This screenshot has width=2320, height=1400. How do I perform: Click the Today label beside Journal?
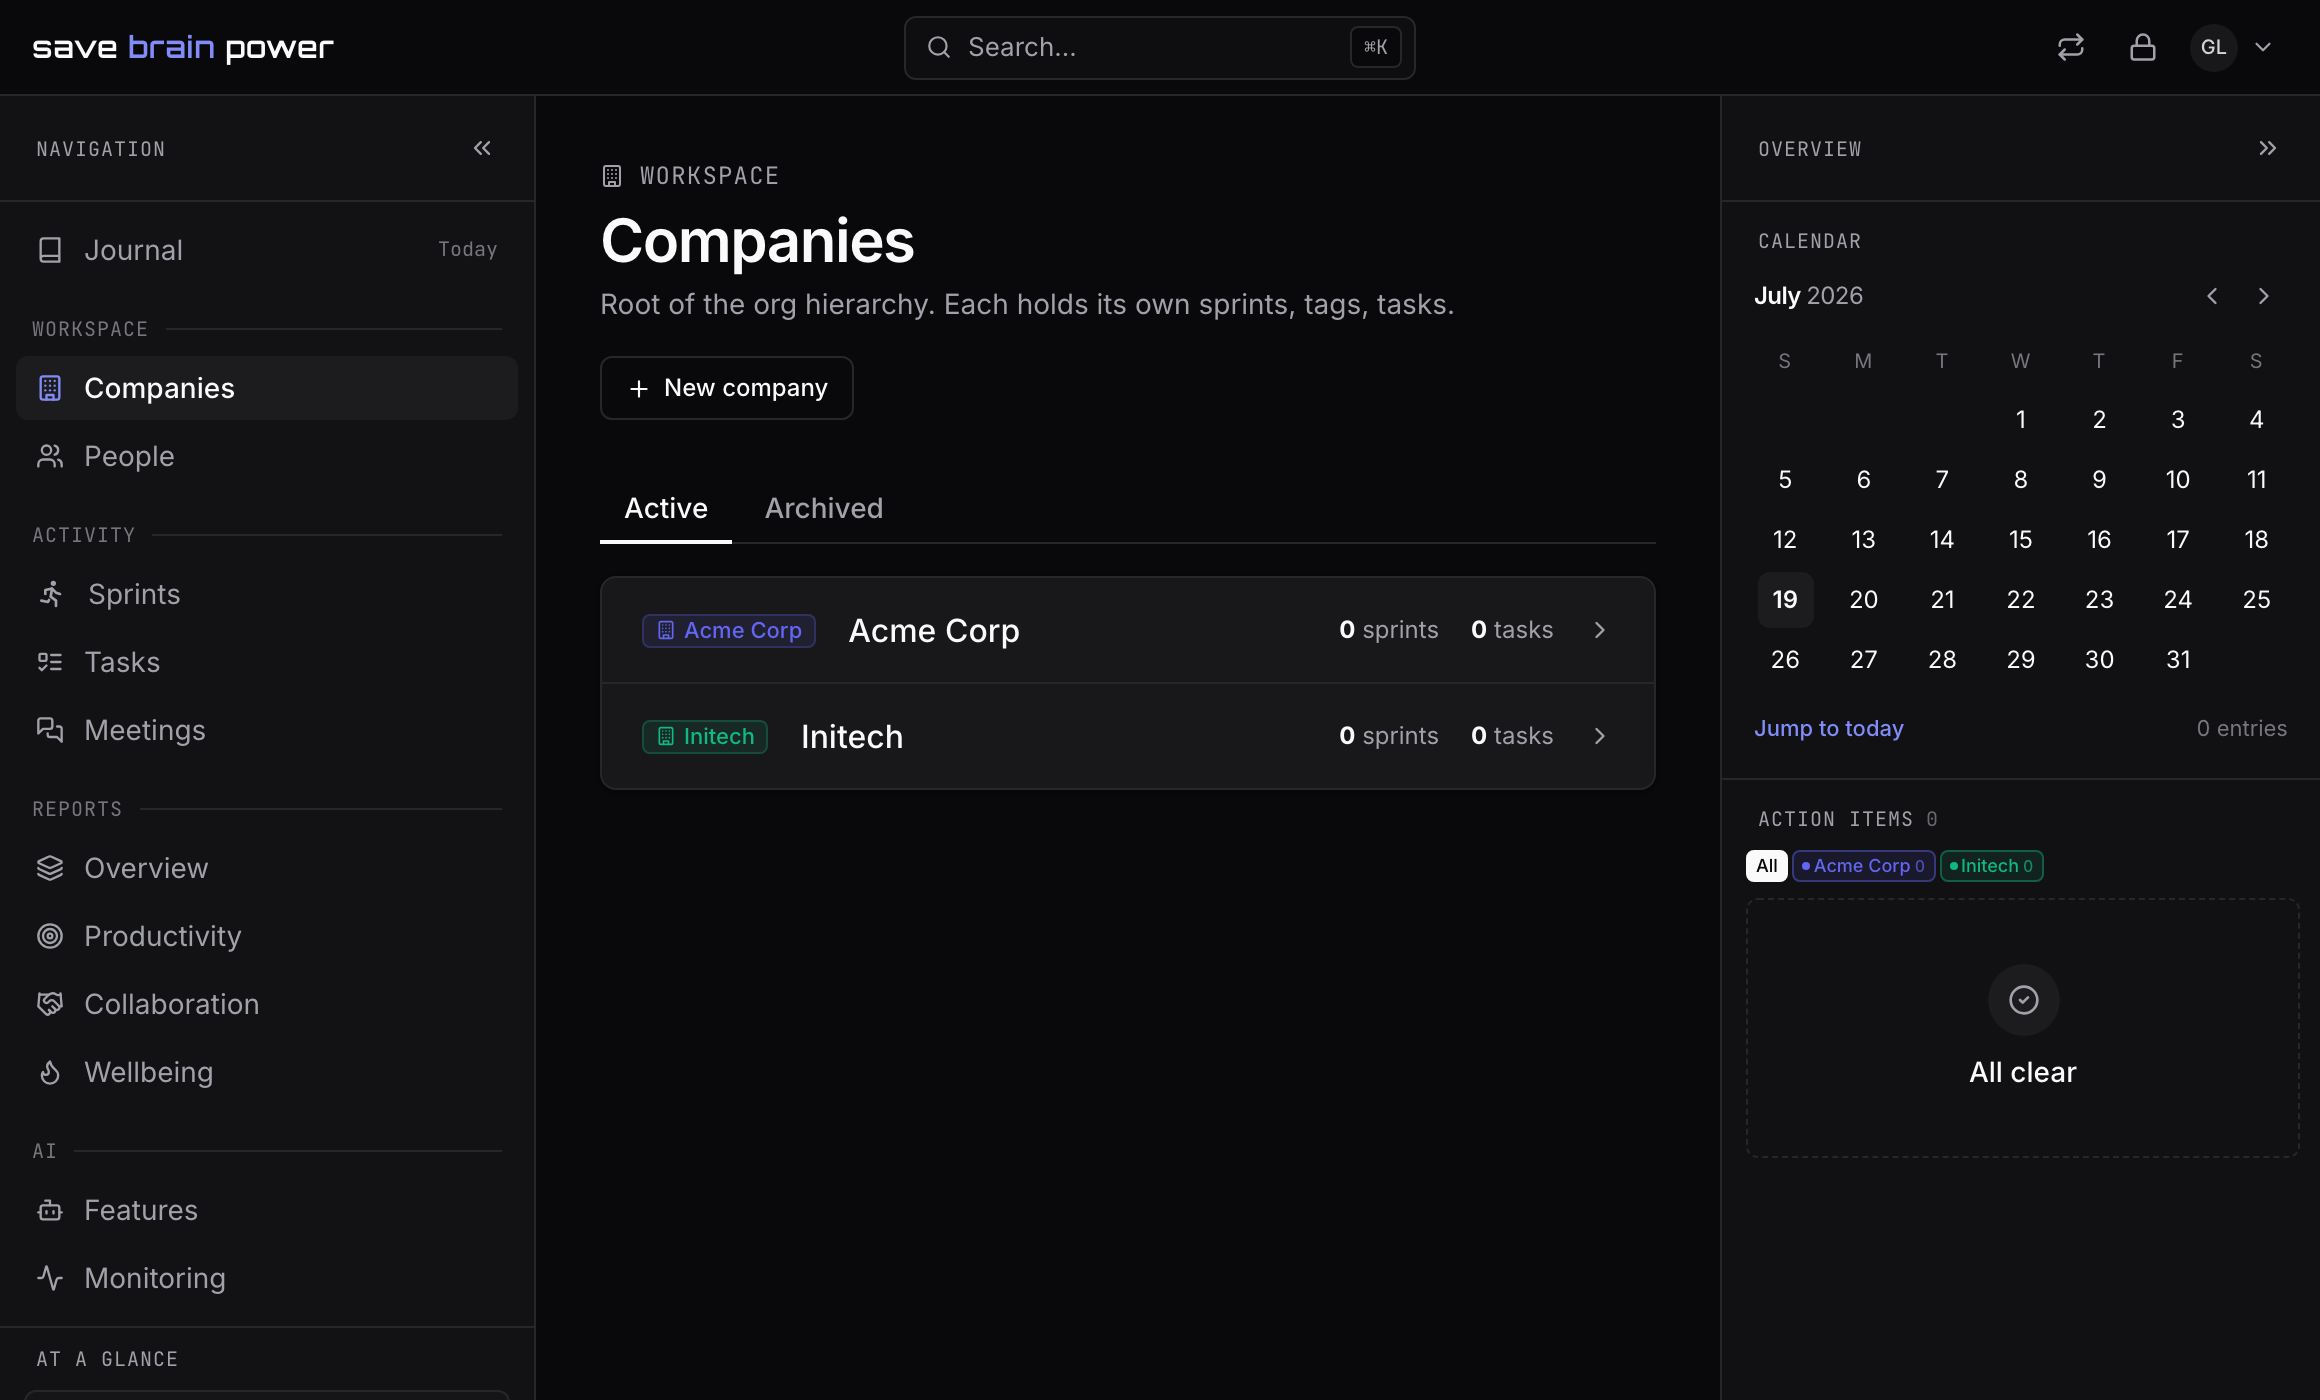(468, 249)
